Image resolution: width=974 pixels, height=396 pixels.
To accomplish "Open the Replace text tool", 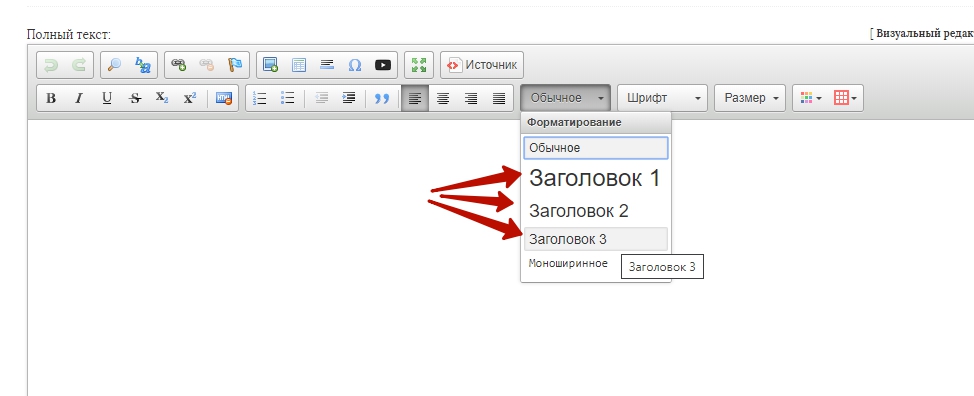I will click(143, 65).
